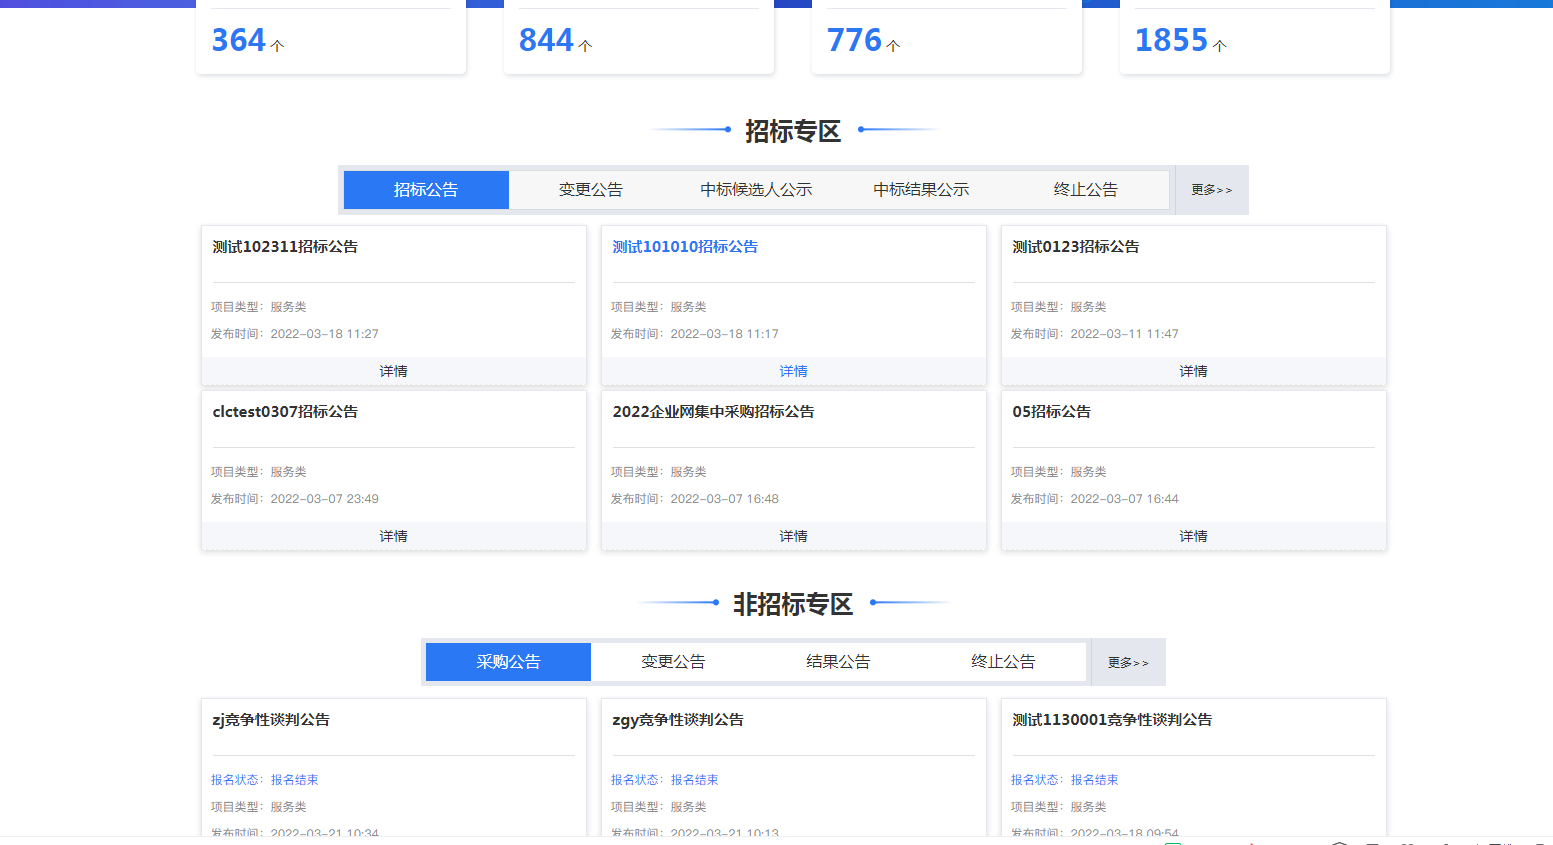
Task: Click 报名结束 status under zj竞争性谈判公告
Action: (x=295, y=779)
